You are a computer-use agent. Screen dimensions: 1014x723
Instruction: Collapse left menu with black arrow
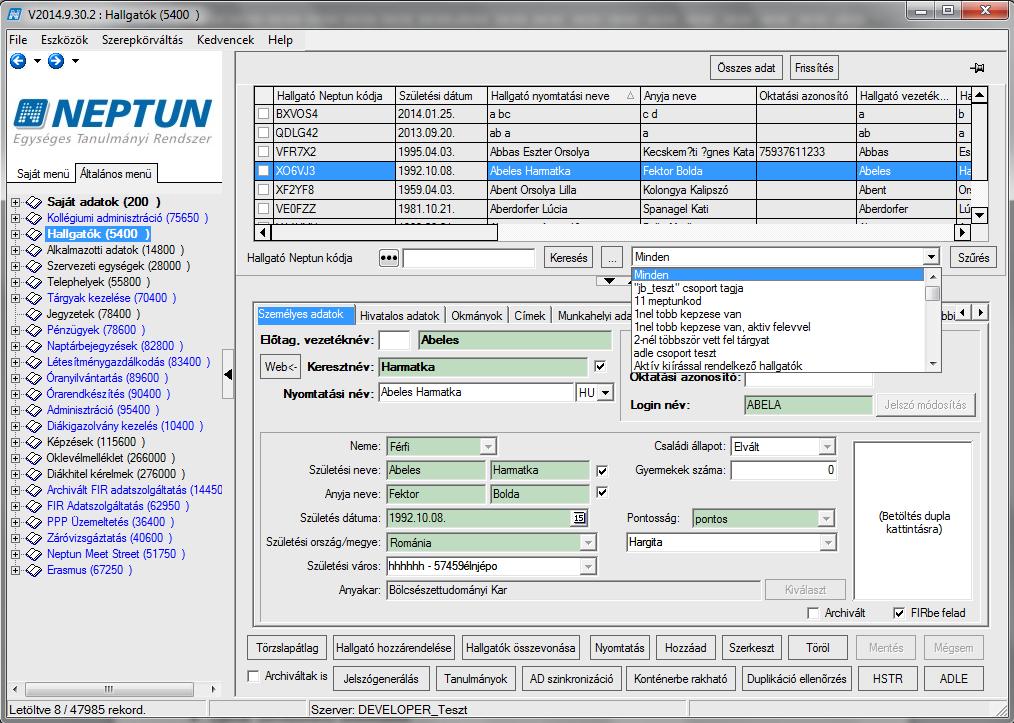click(228, 374)
